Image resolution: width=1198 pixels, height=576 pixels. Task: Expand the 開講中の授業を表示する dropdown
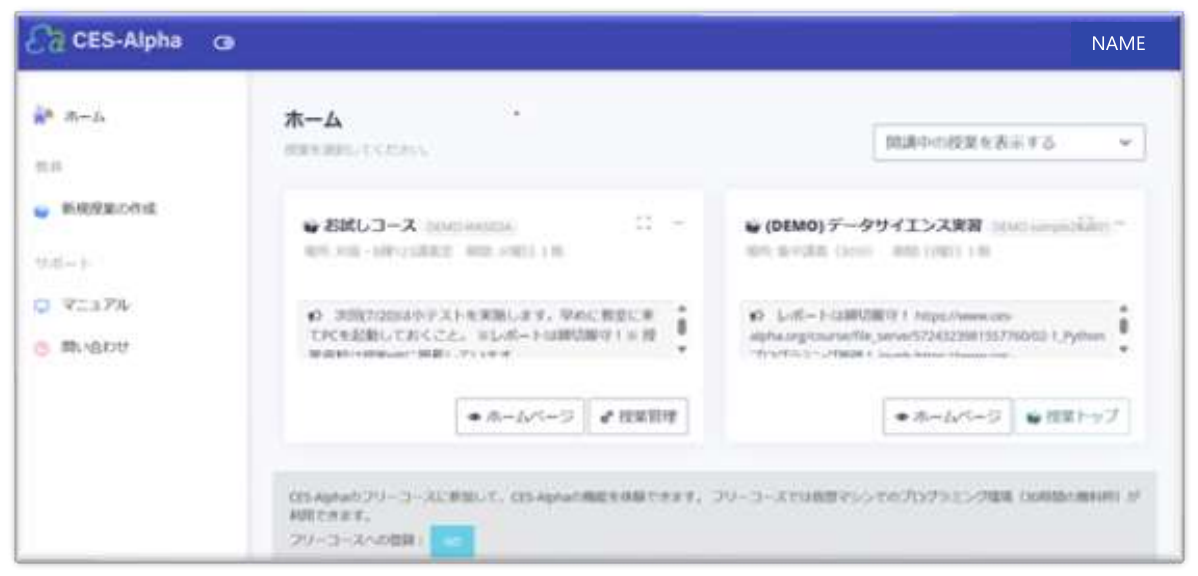point(1009,143)
